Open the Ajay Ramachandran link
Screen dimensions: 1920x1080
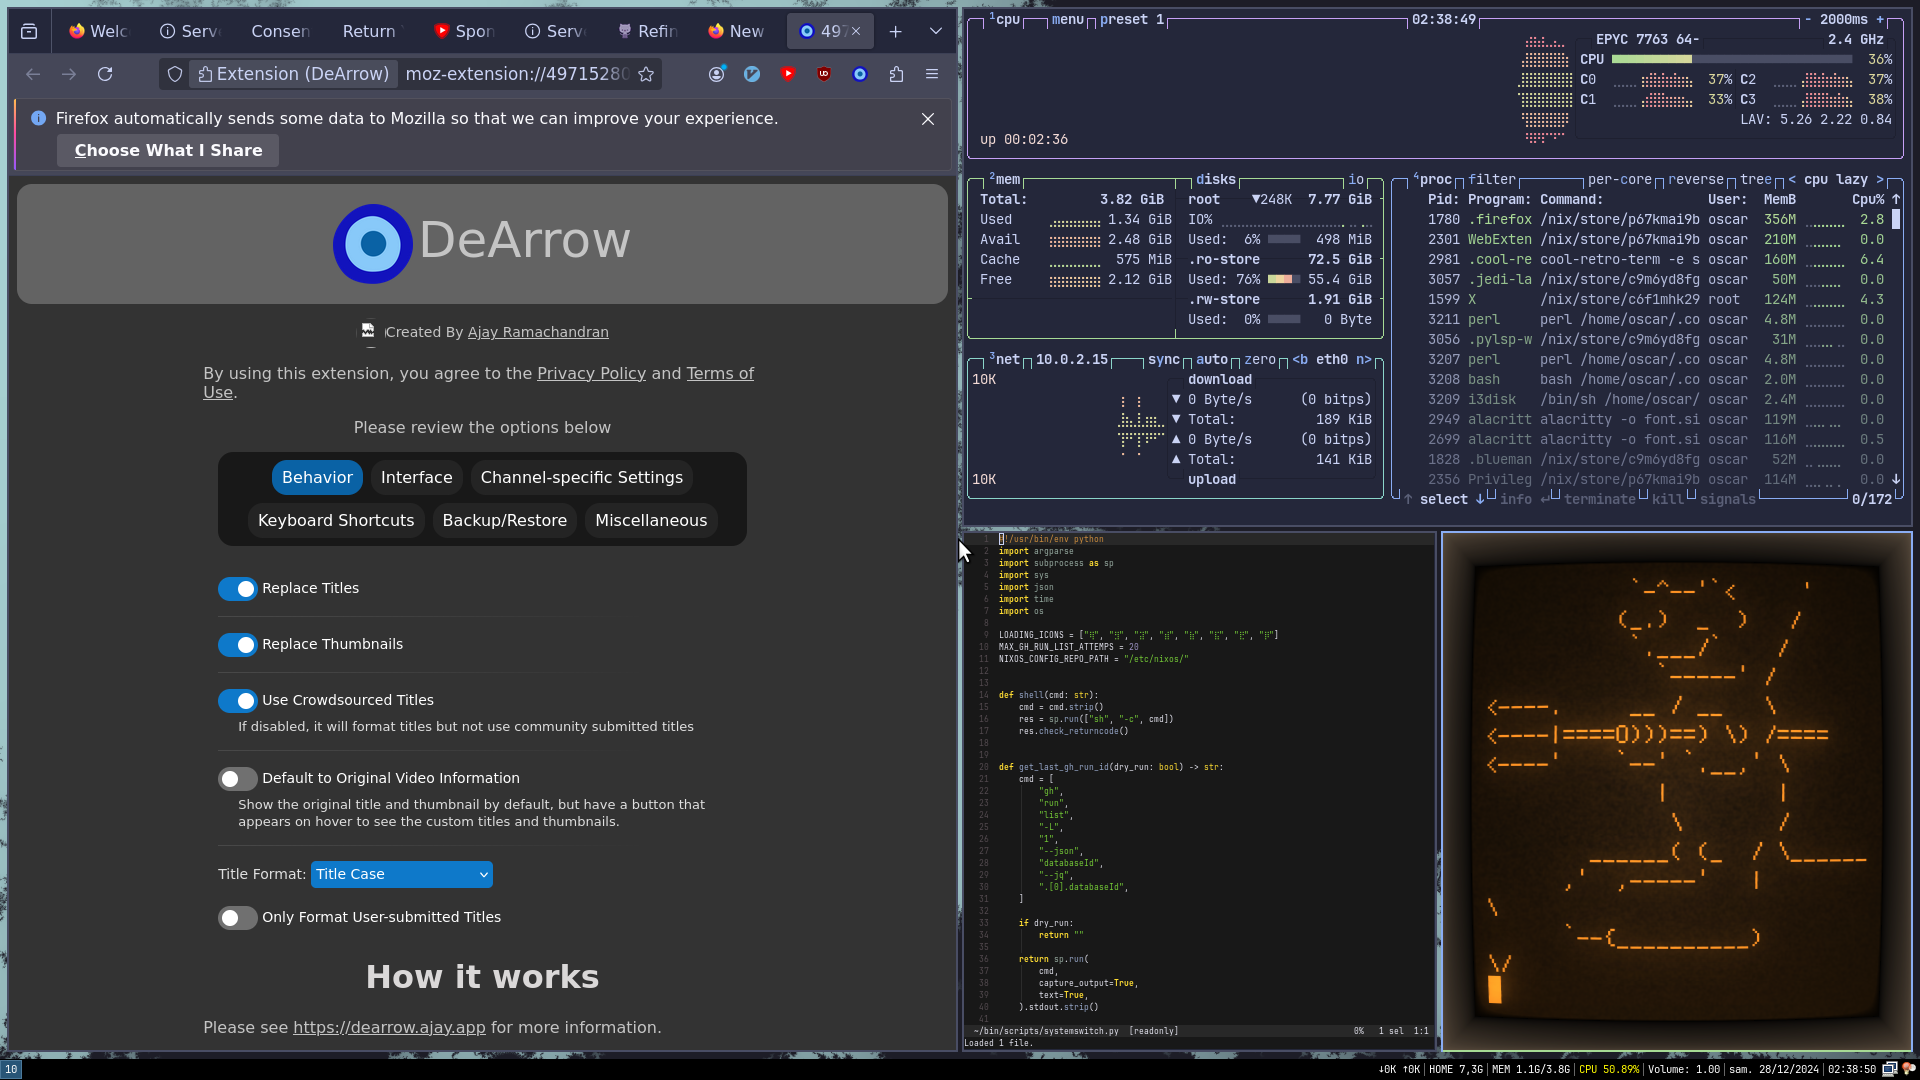pos(538,332)
